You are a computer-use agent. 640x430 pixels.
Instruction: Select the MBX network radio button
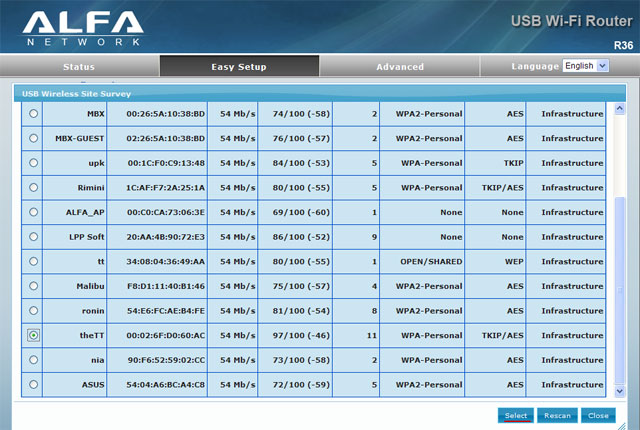pos(33,114)
